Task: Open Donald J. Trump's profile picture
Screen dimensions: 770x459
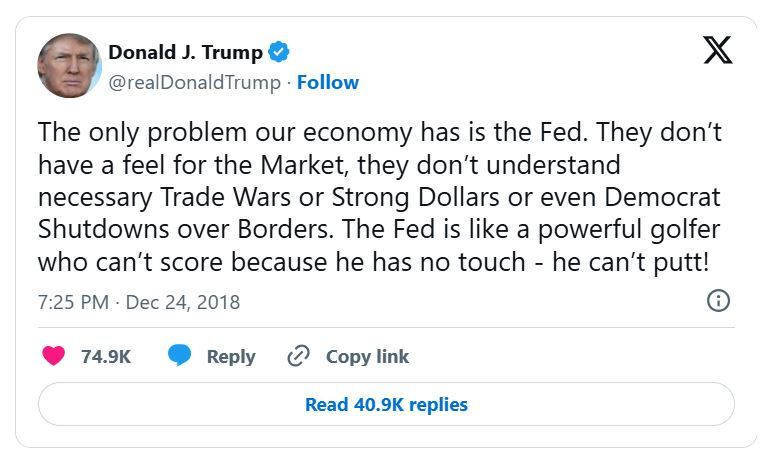Action: 69,66
